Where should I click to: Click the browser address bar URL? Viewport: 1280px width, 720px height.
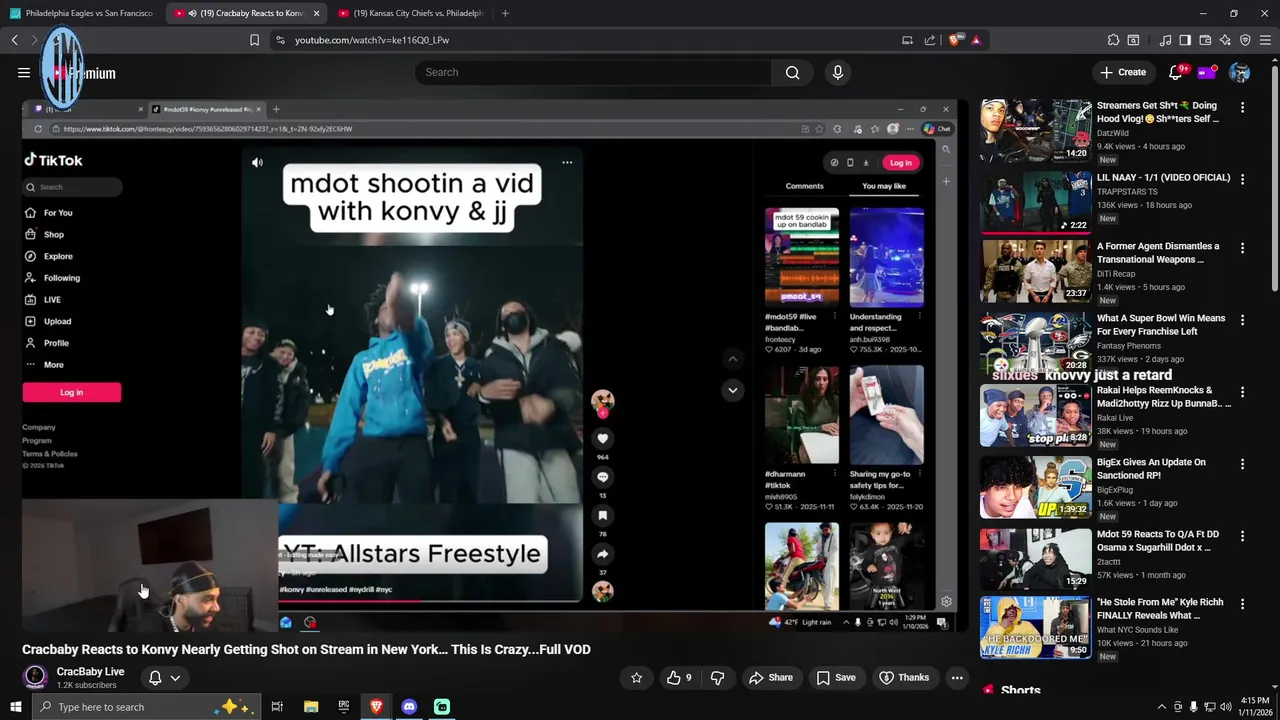(x=372, y=40)
